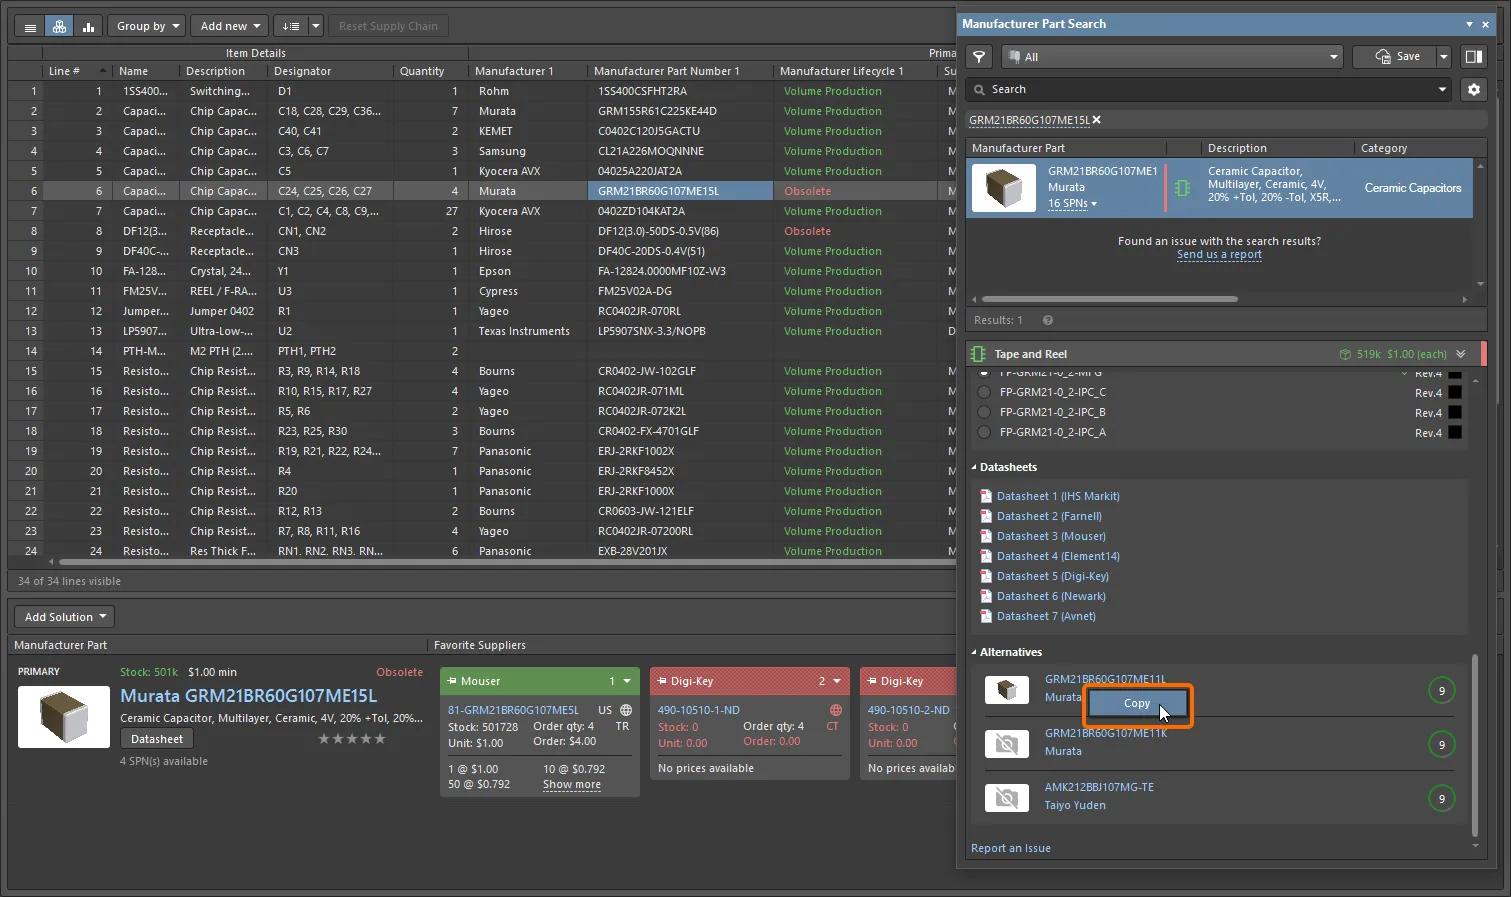Select footprint FP-GRM21-0_2-IPC_A radio button
The image size is (1511, 897).
click(x=984, y=432)
